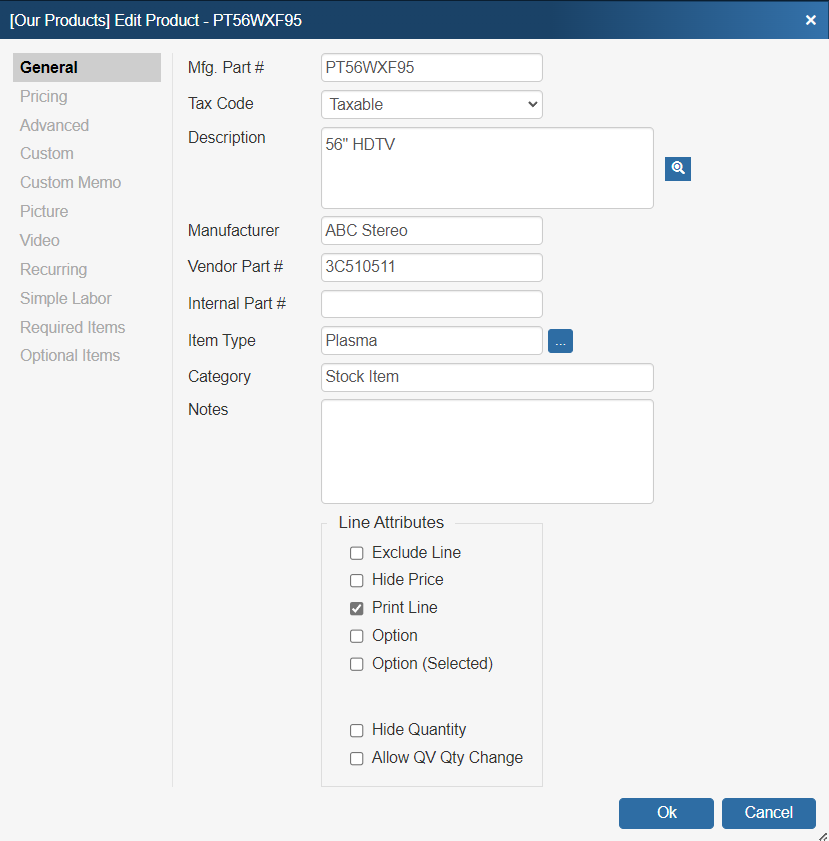Click the magnifier icon beside Description
Screen dimensions: 829x841
(x=678, y=169)
